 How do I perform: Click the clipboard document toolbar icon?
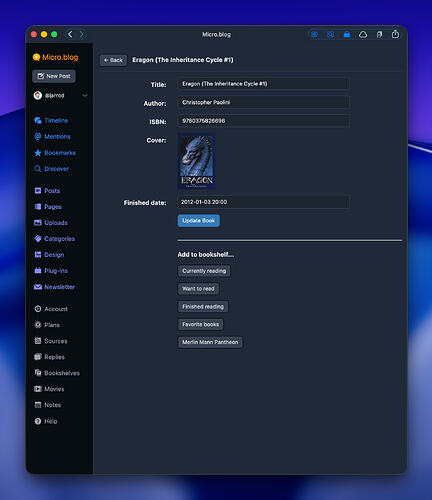pos(379,34)
